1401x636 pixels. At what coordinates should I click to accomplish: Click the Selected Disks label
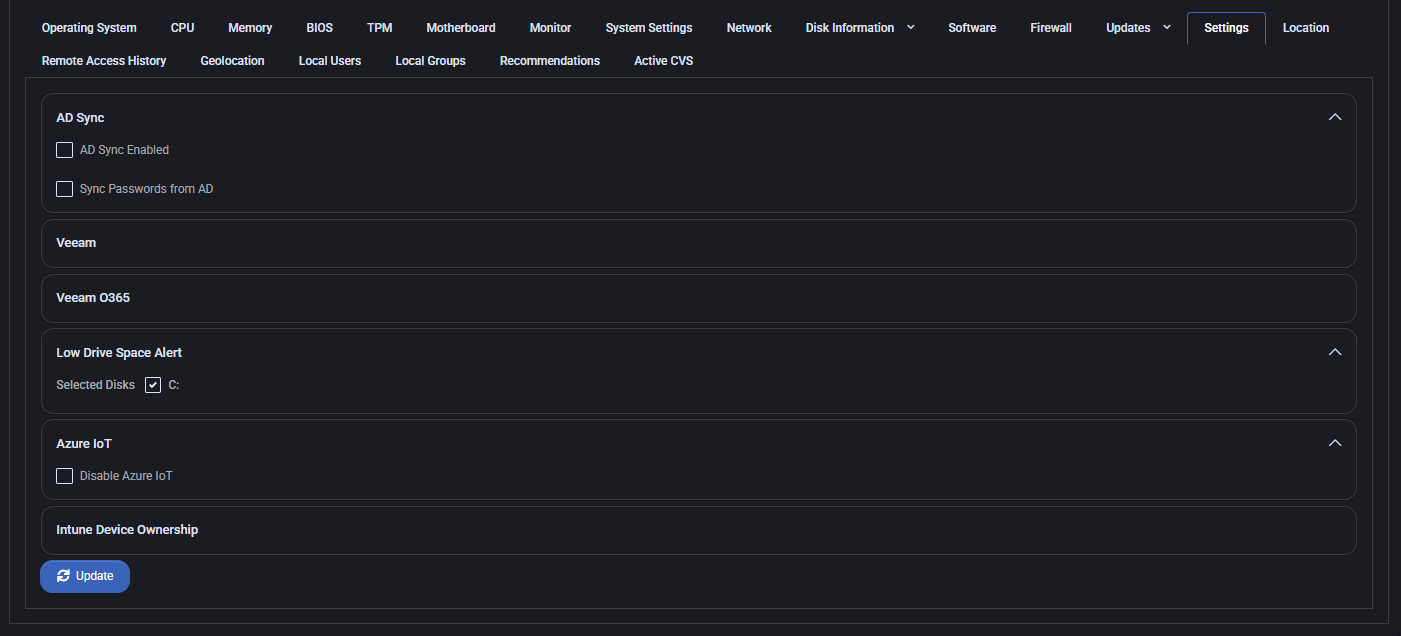coord(95,385)
